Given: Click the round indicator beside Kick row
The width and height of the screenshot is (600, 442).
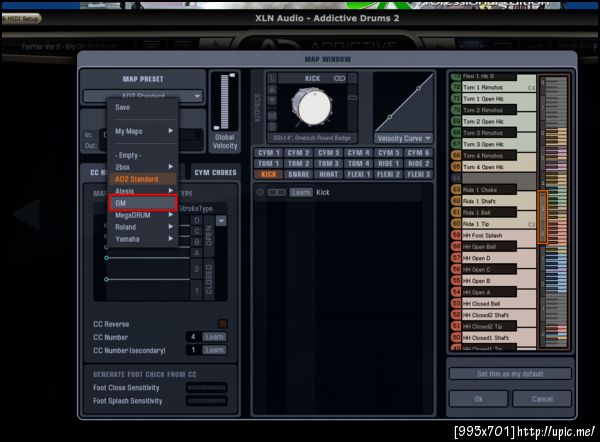Looking at the screenshot, I should pyautogui.click(x=260, y=192).
